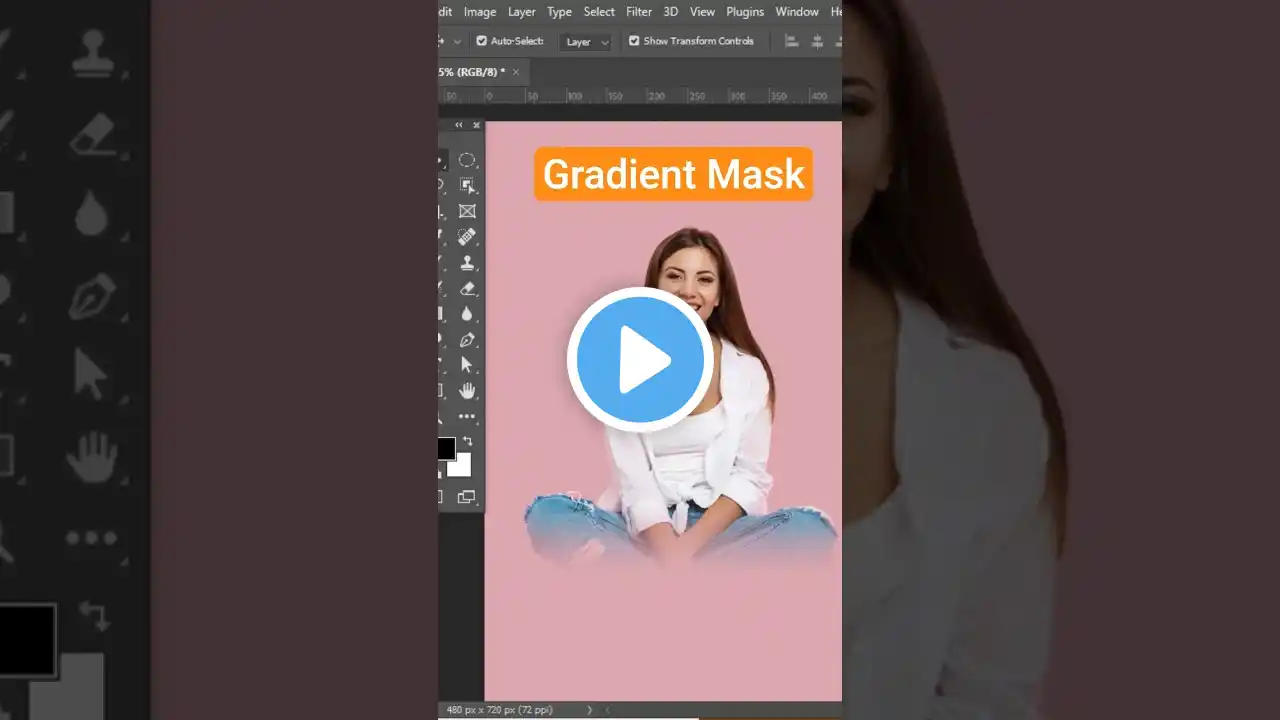
Task: Click the black foreground color swatch
Action: coord(446,448)
